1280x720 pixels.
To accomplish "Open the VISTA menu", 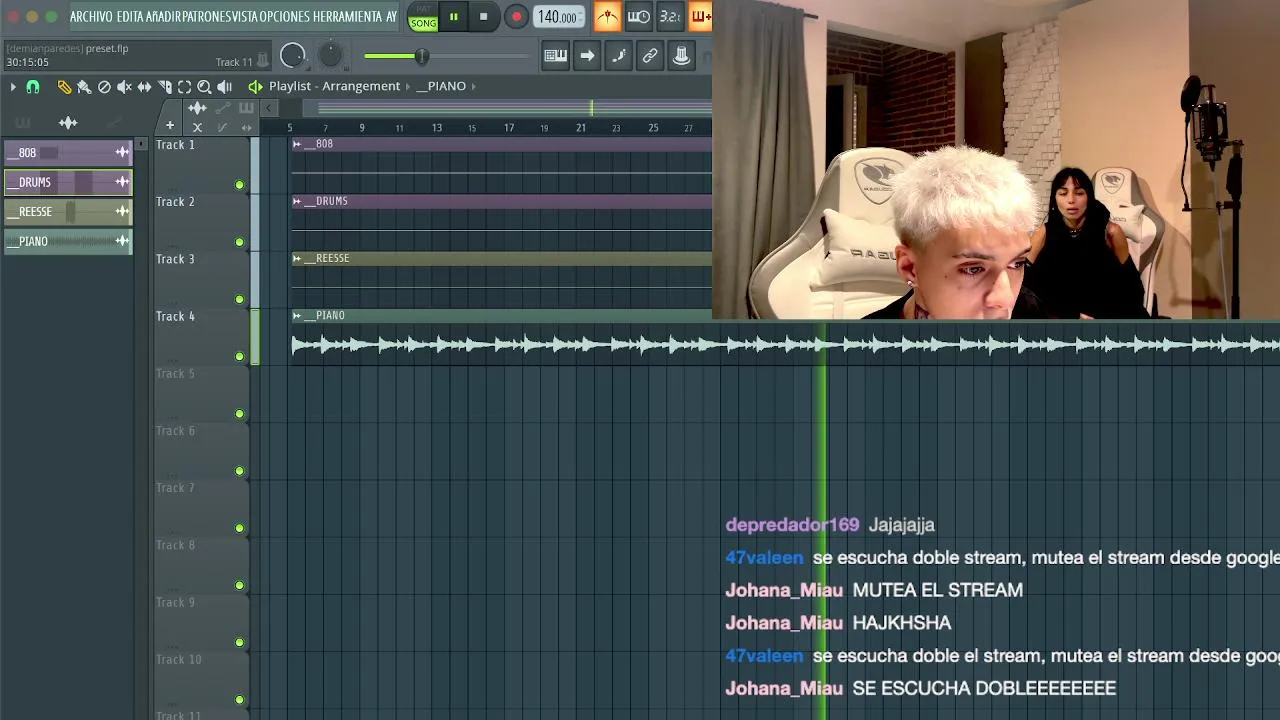I will pyautogui.click(x=245, y=16).
